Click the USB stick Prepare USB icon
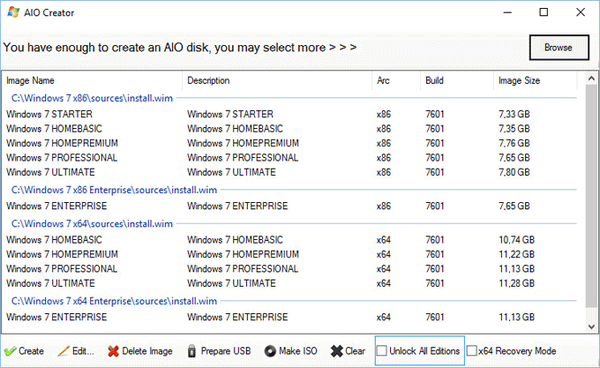 point(192,351)
